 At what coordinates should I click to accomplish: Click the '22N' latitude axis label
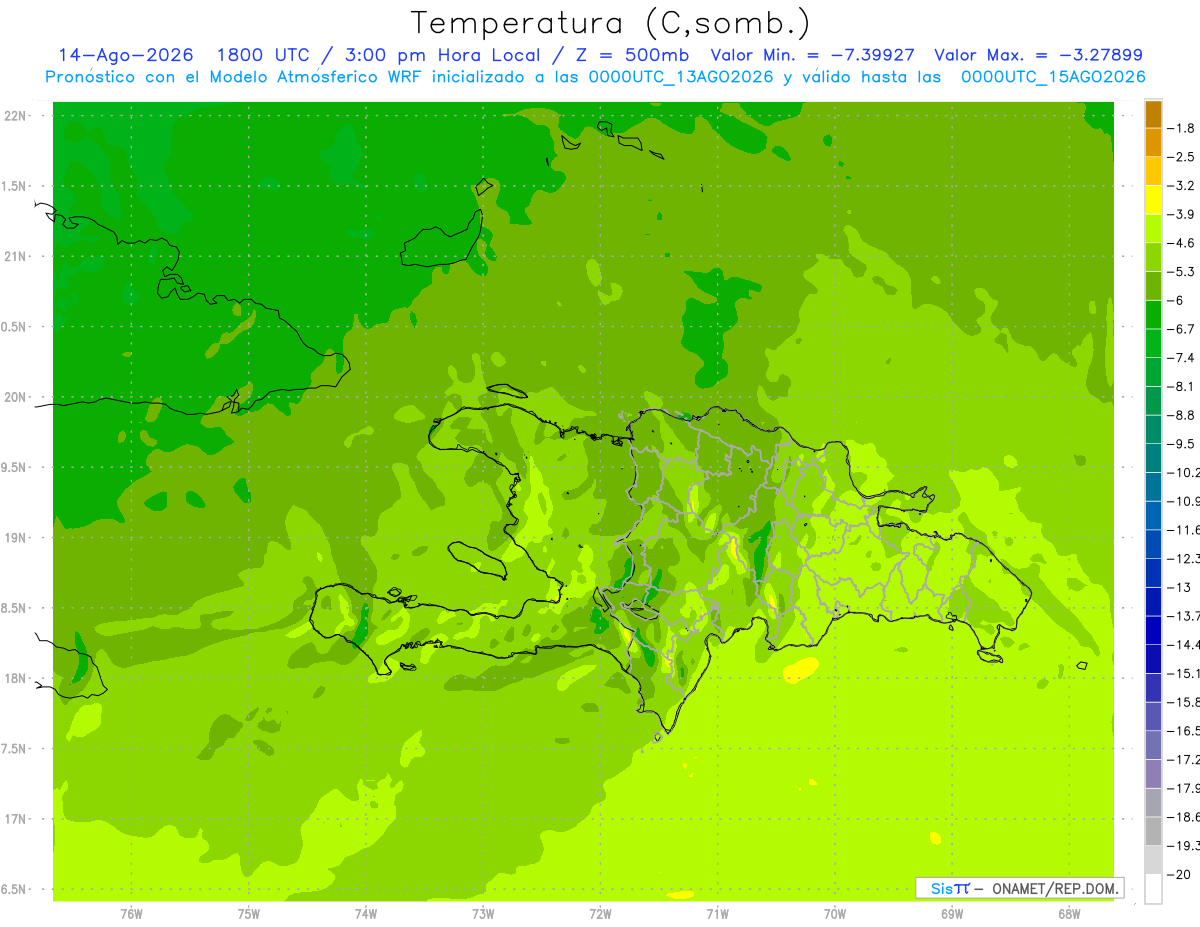click(x=15, y=116)
